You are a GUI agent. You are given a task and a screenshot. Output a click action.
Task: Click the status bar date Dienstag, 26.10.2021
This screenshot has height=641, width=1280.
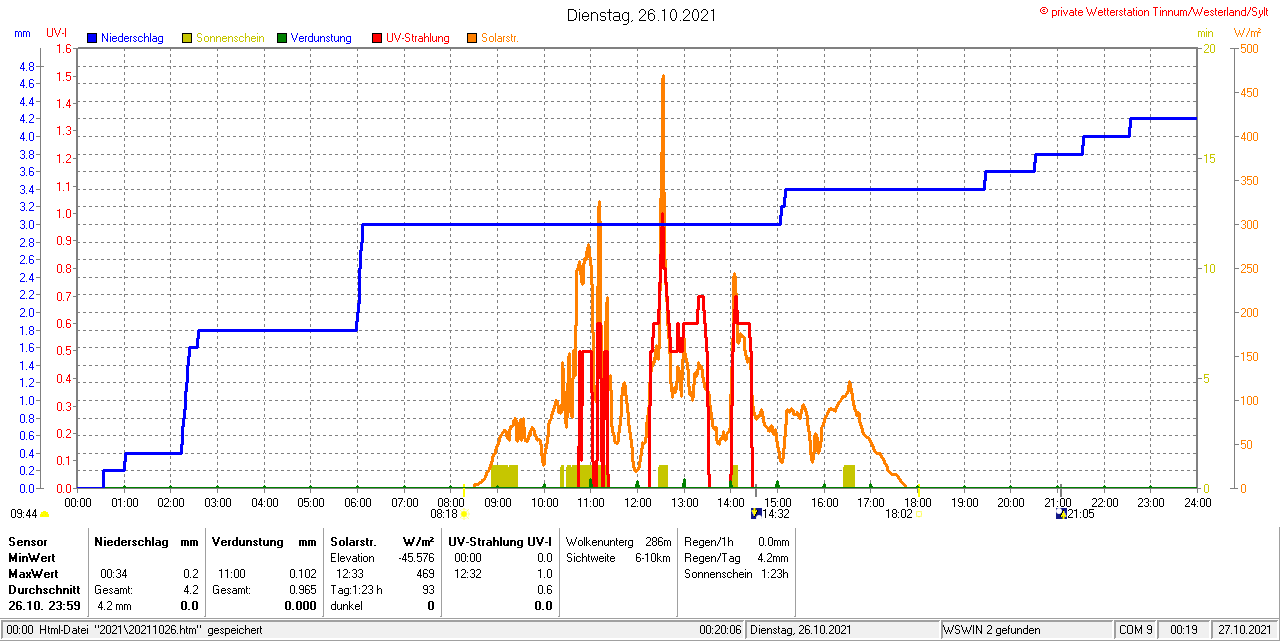click(800, 630)
